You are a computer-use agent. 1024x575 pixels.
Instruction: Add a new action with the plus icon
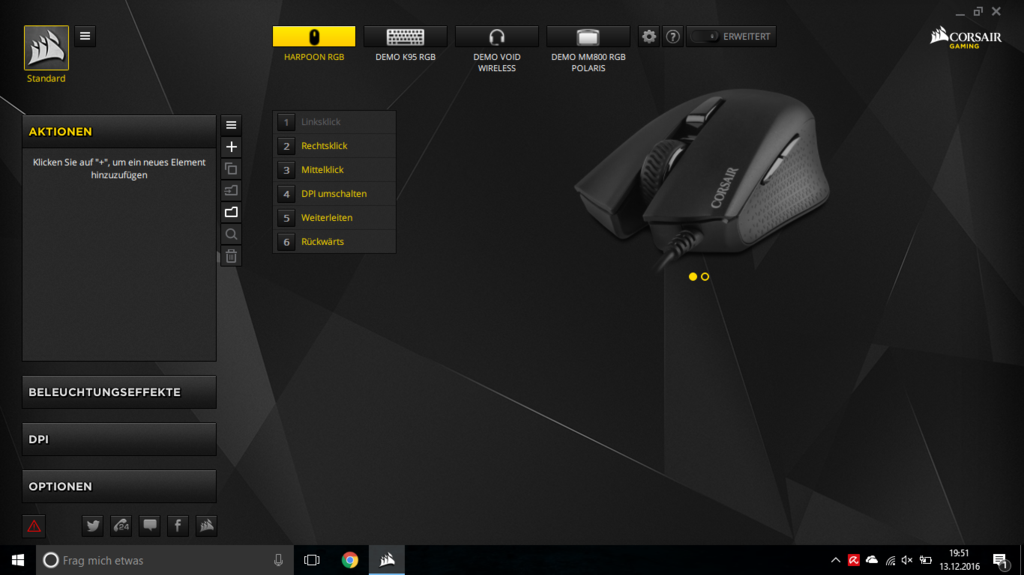pos(231,147)
